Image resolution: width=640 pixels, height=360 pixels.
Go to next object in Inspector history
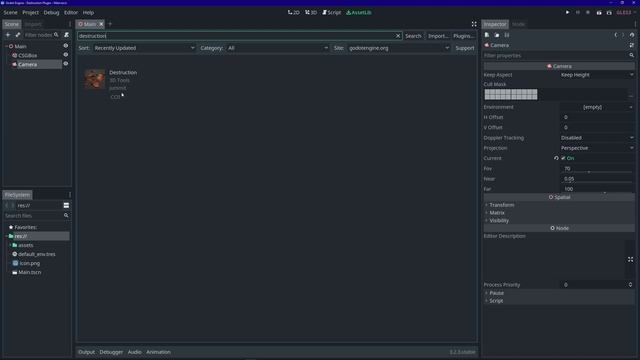tap(623, 35)
